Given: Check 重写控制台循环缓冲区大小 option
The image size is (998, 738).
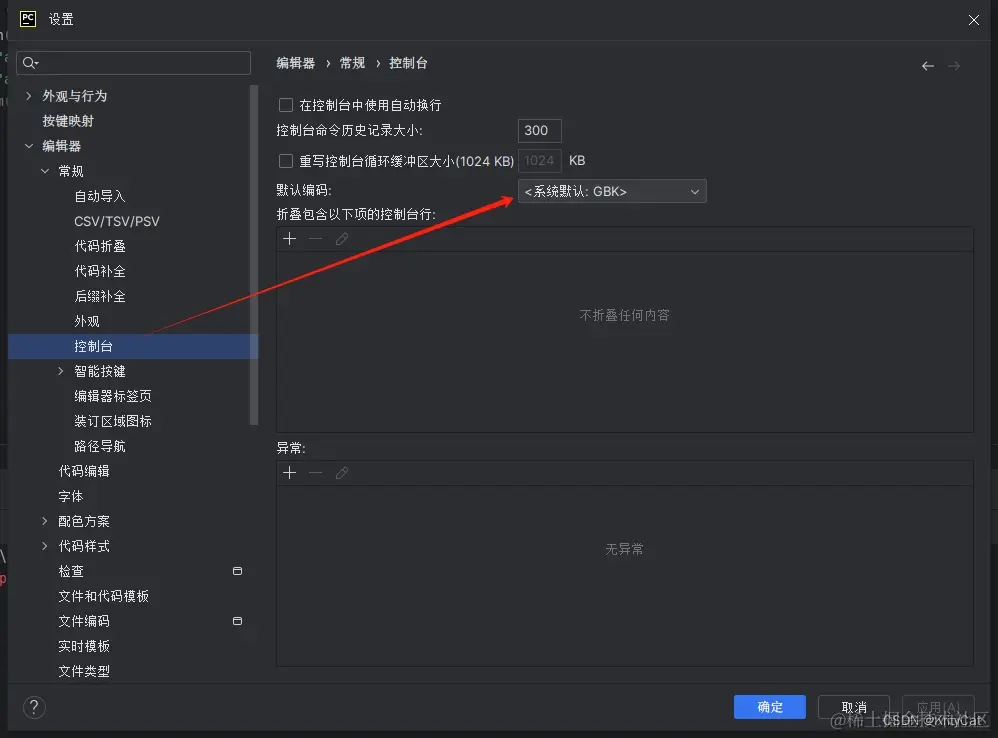Looking at the screenshot, I should 287,160.
